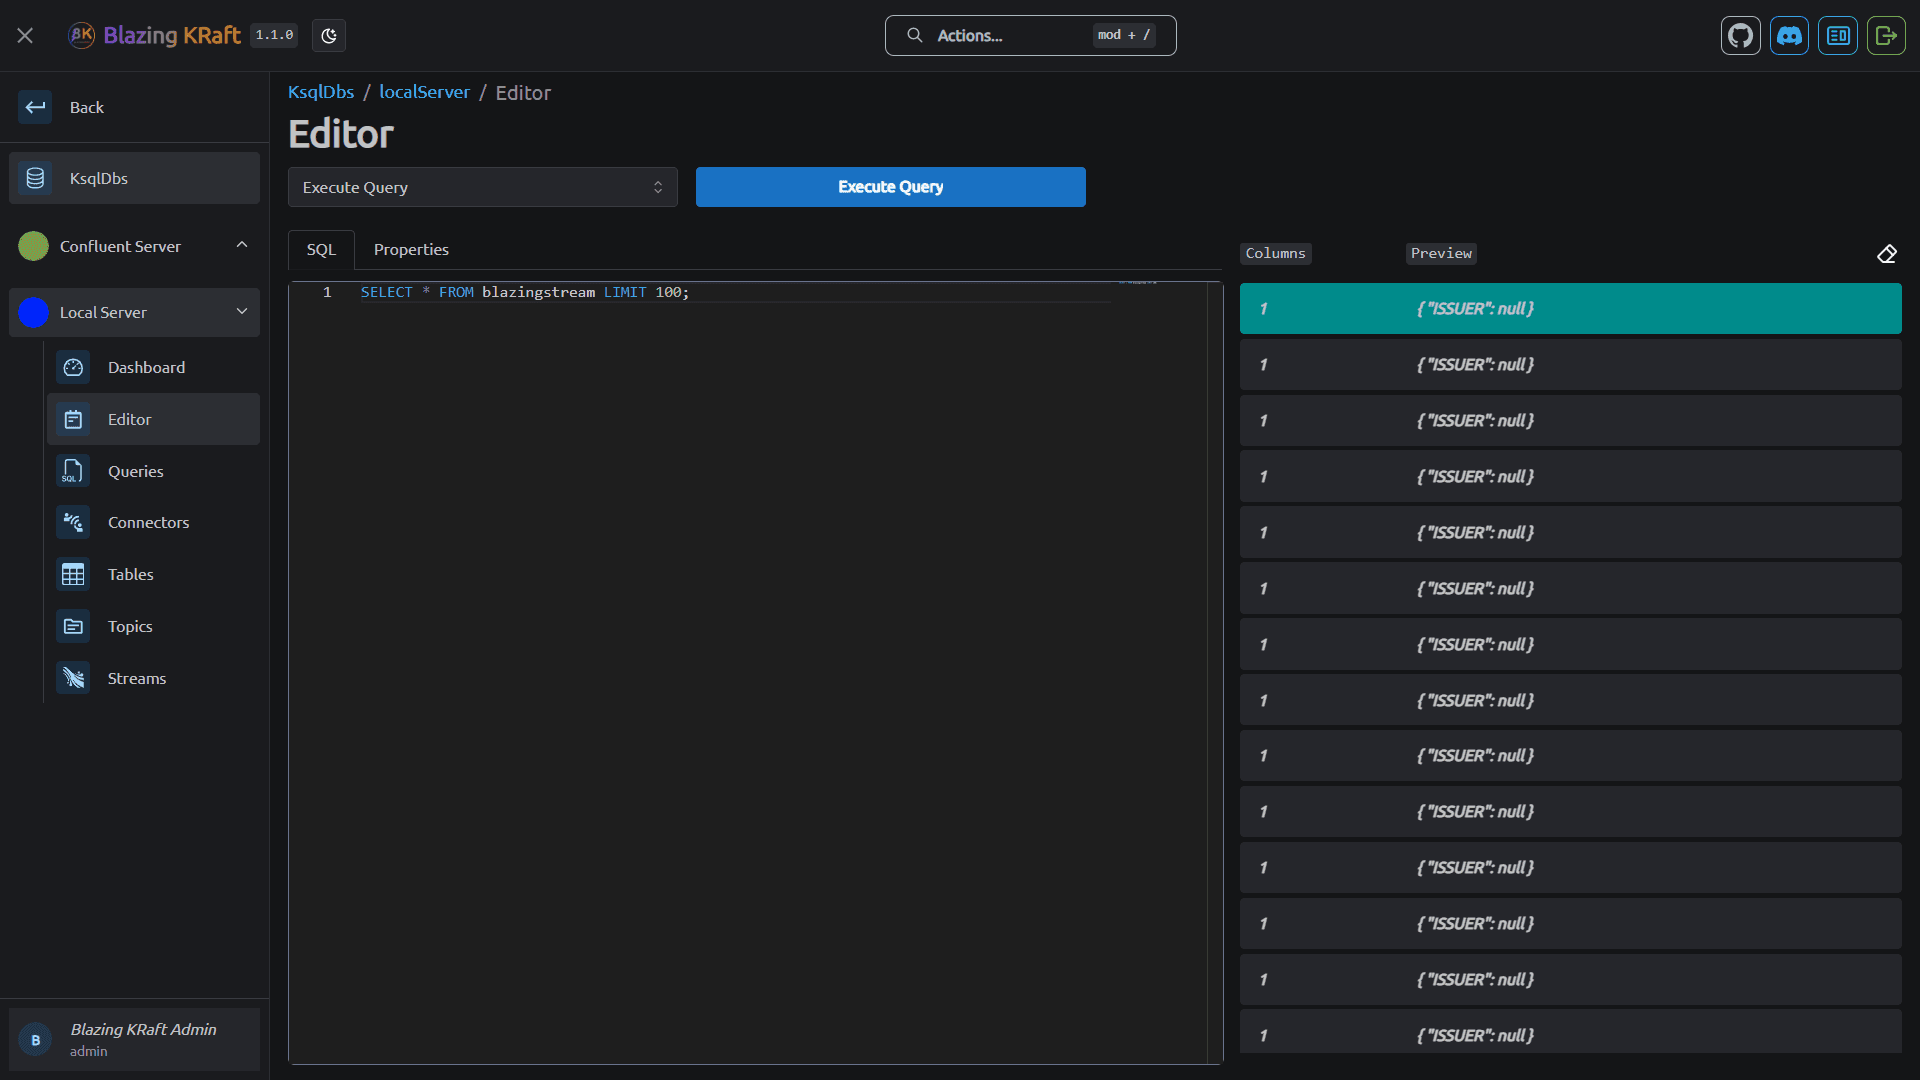Open the Dashboard gauge icon
Viewport: 1920px width, 1080px height.
pyautogui.click(x=73, y=367)
